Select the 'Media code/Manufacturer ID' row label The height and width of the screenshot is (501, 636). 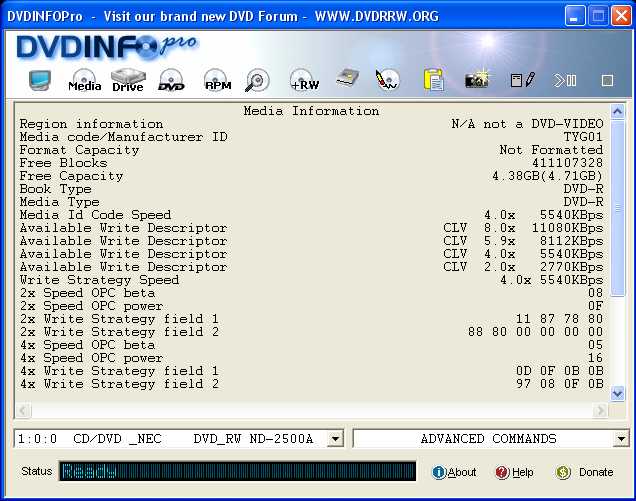click(x=124, y=137)
